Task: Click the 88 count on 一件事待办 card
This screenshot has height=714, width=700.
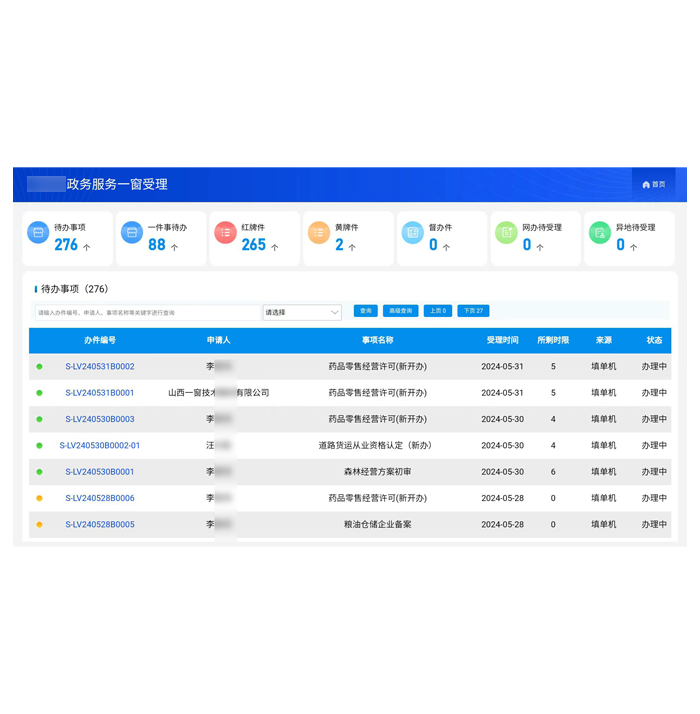Action: [157, 245]
